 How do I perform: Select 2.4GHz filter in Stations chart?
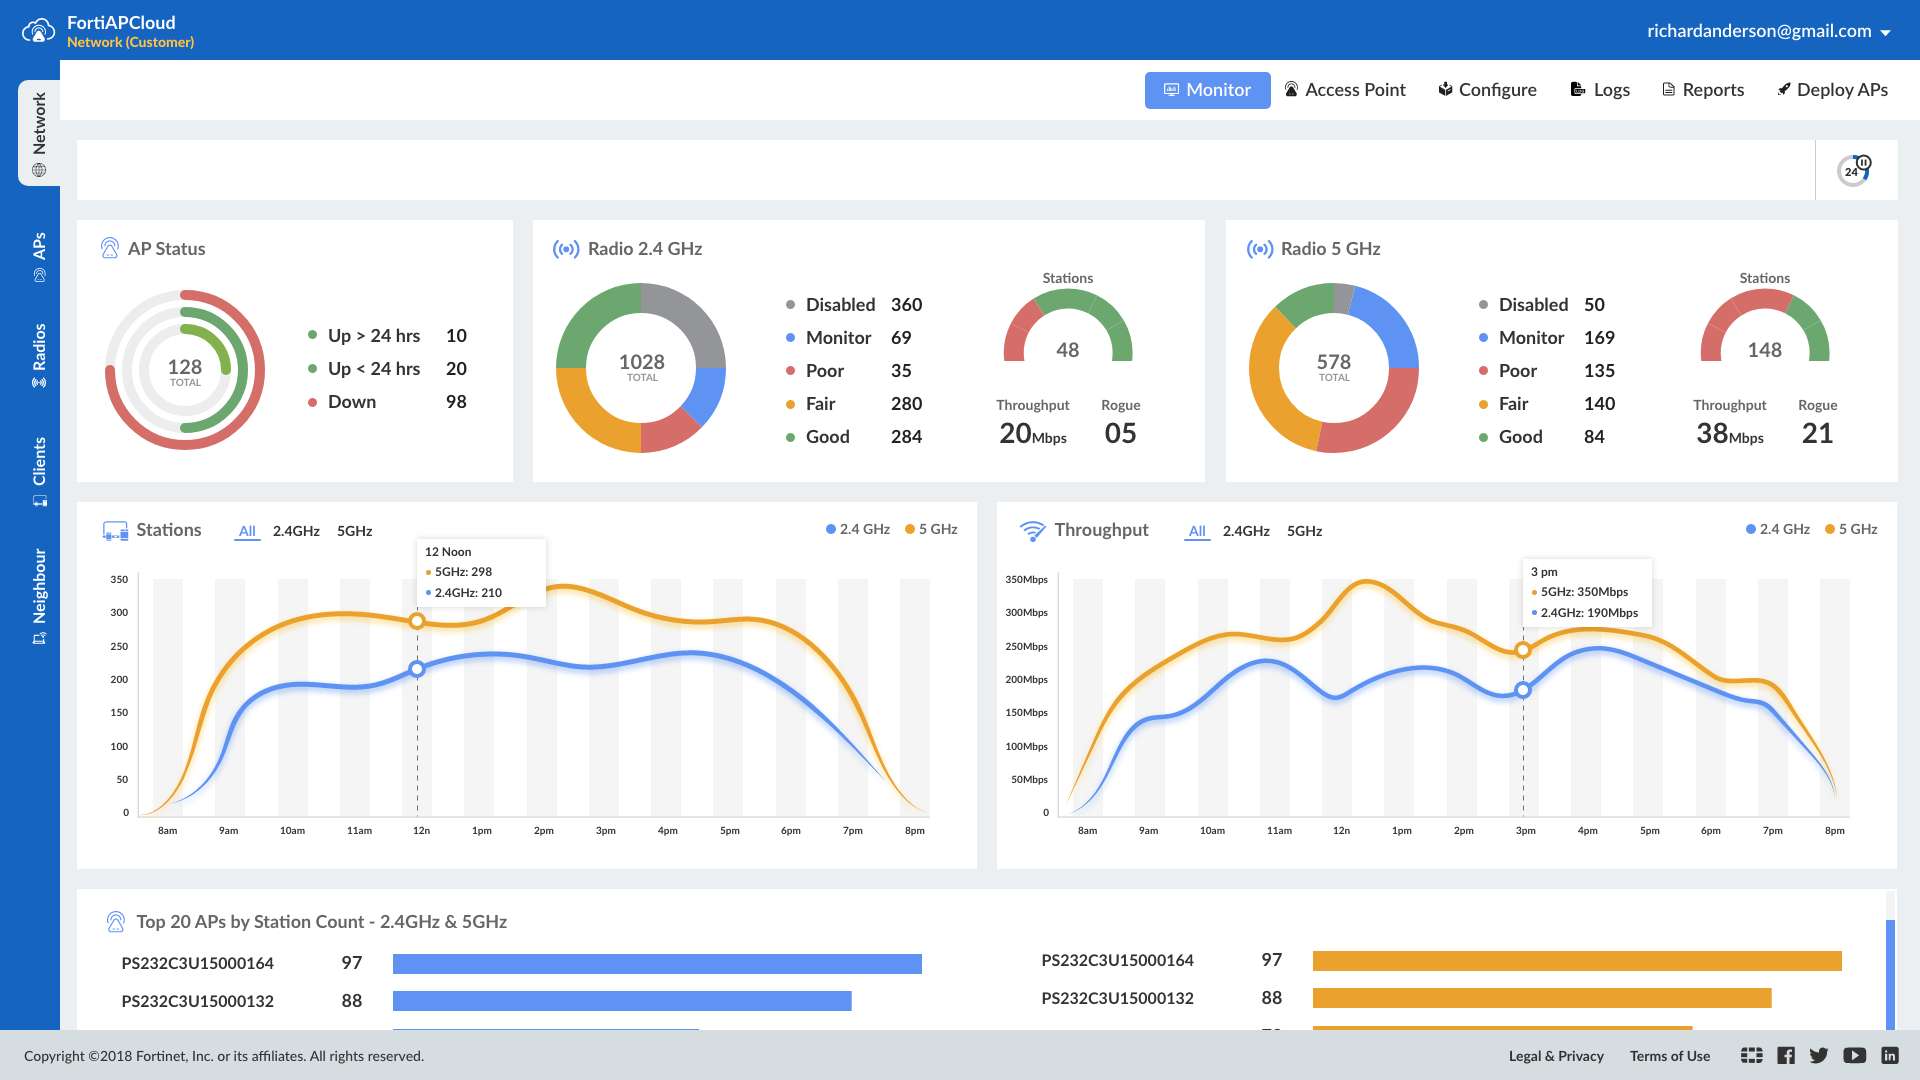click(x=296, y=531)
